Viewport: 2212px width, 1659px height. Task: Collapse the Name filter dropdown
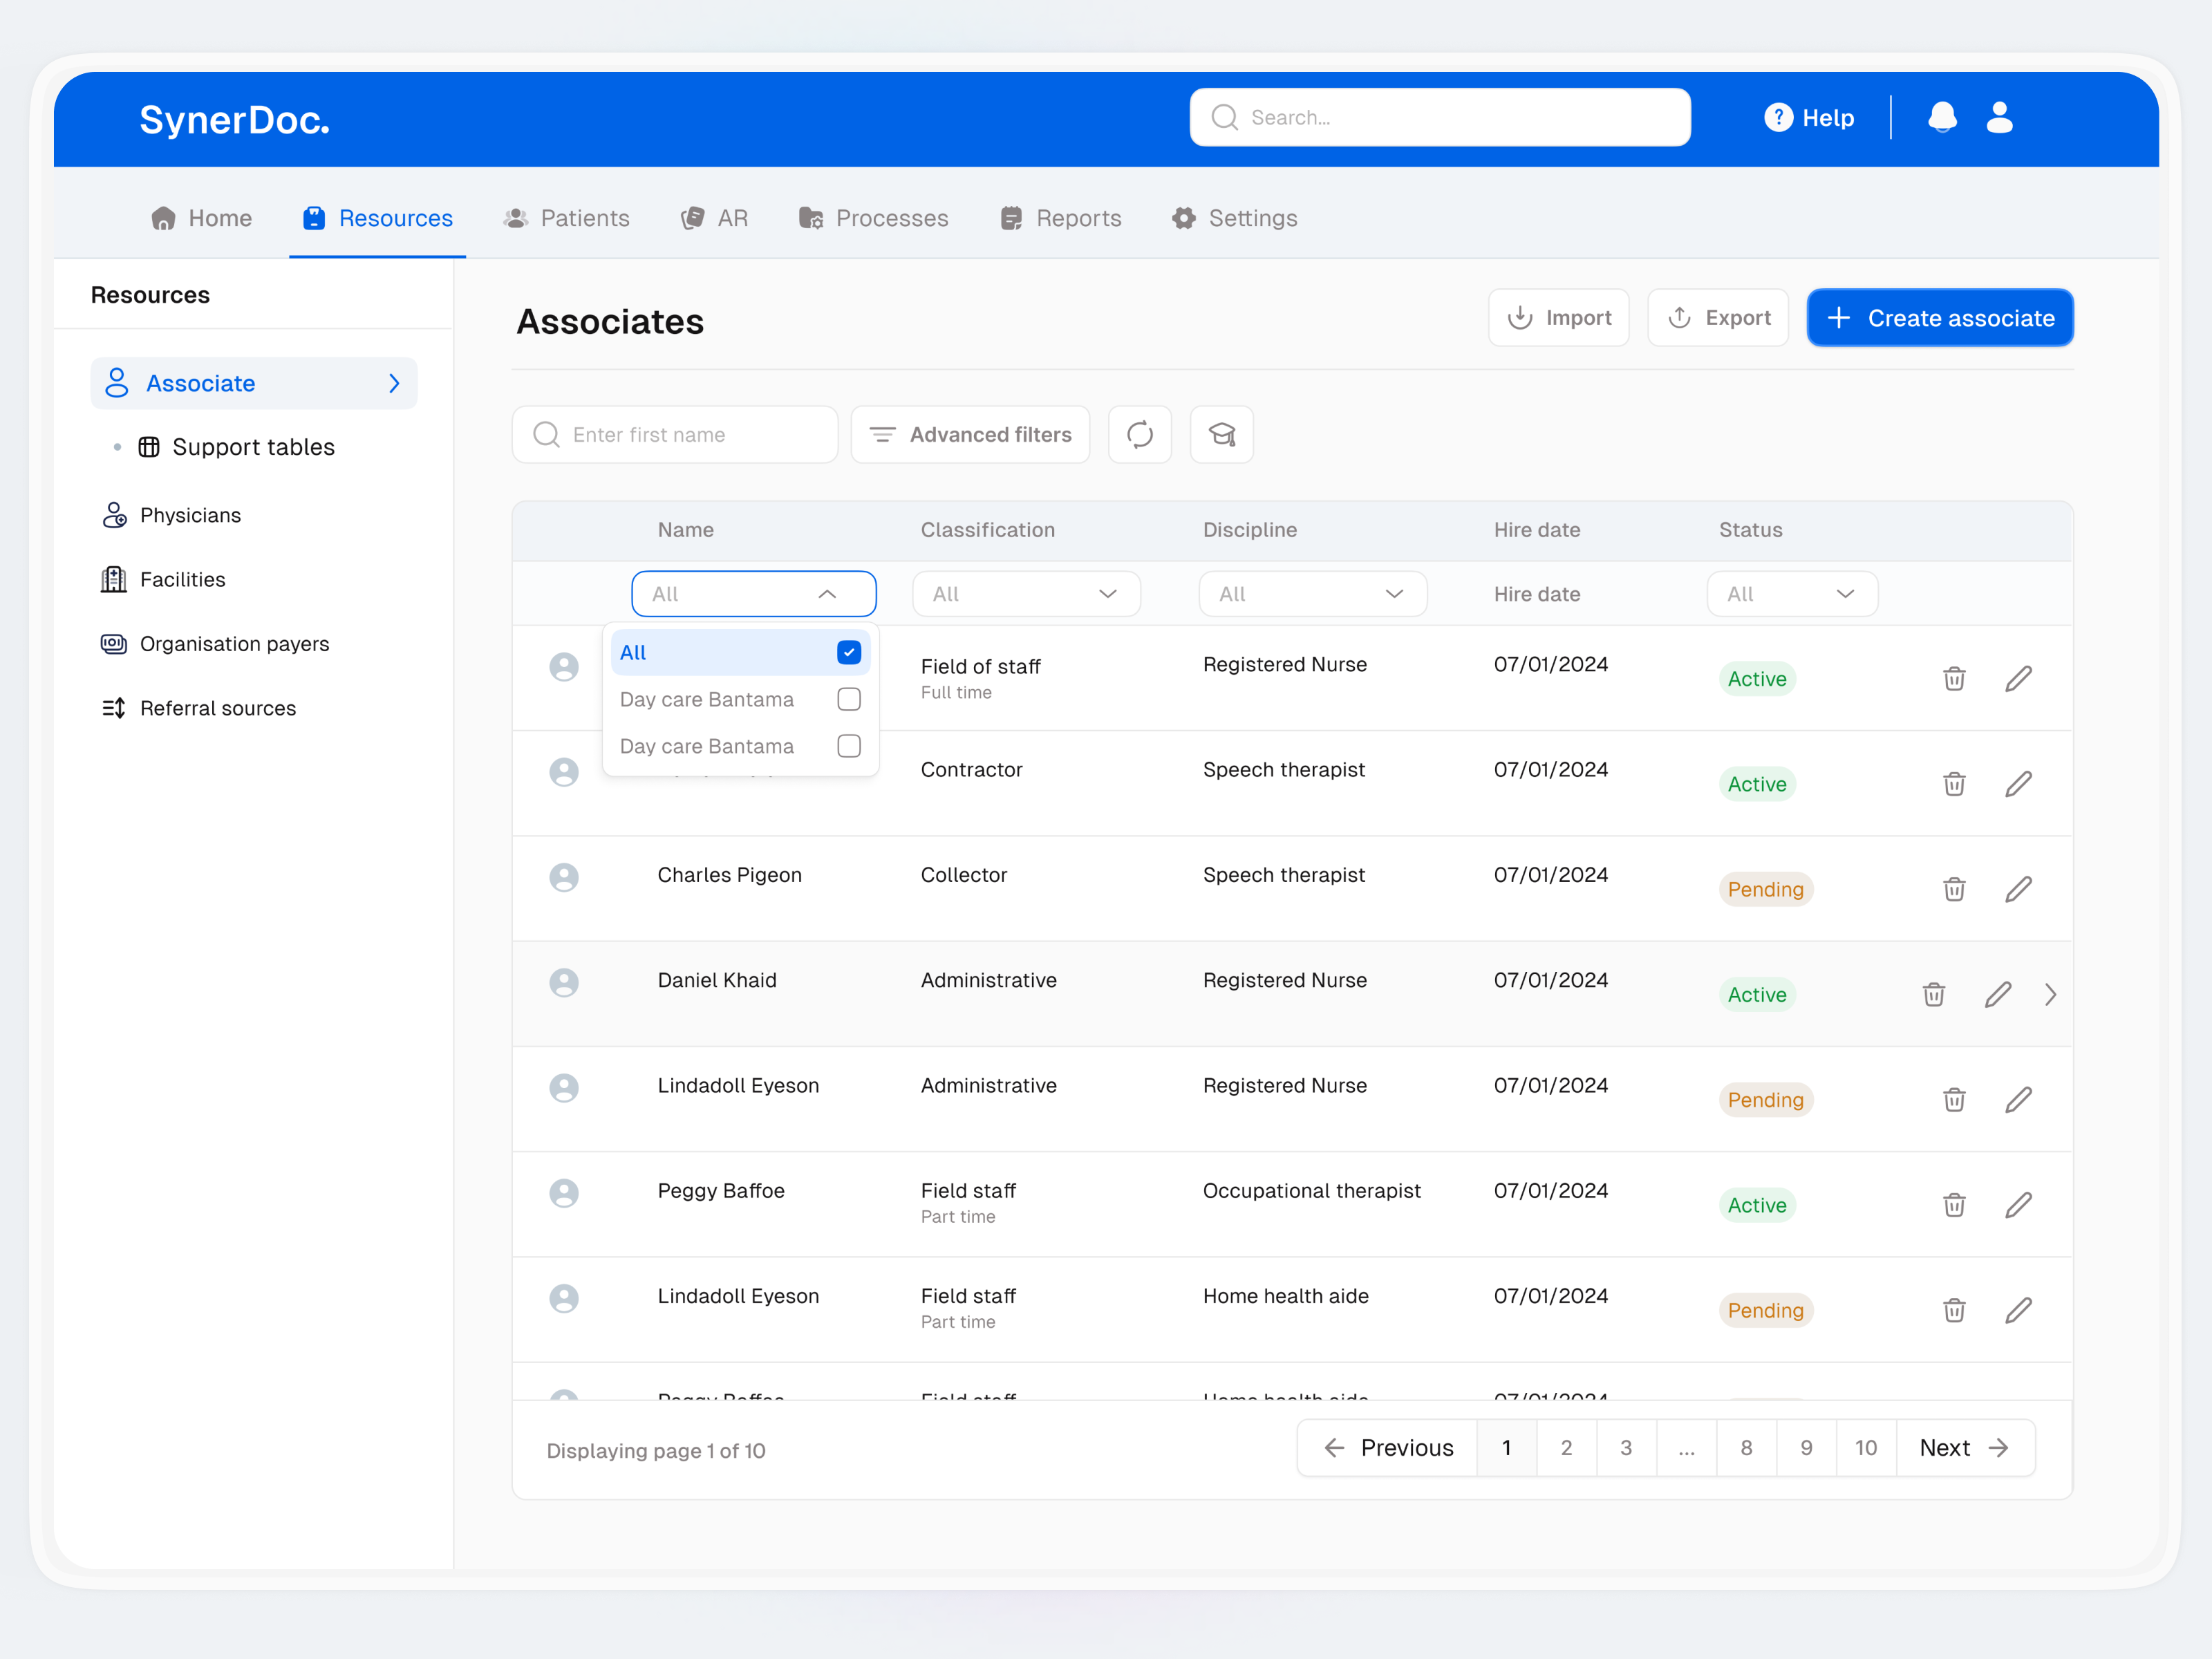pyautogui.click(x=754, y=594)
